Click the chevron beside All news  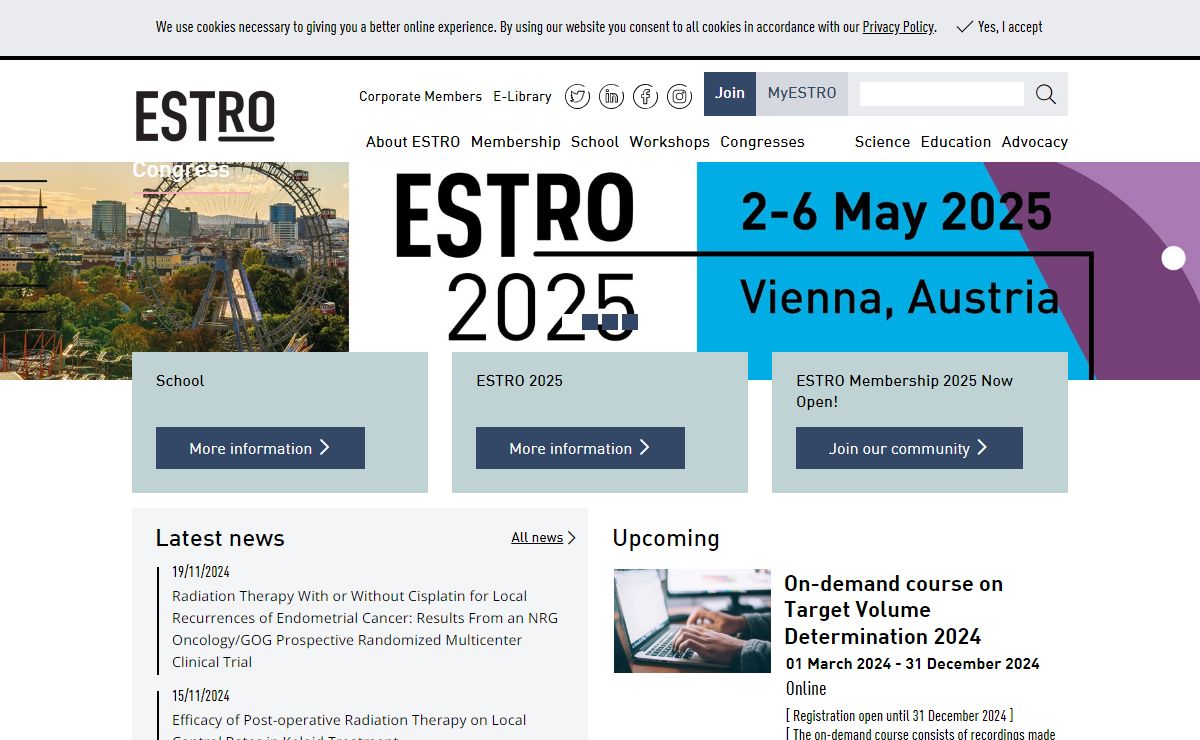click(x=572, y=538)
